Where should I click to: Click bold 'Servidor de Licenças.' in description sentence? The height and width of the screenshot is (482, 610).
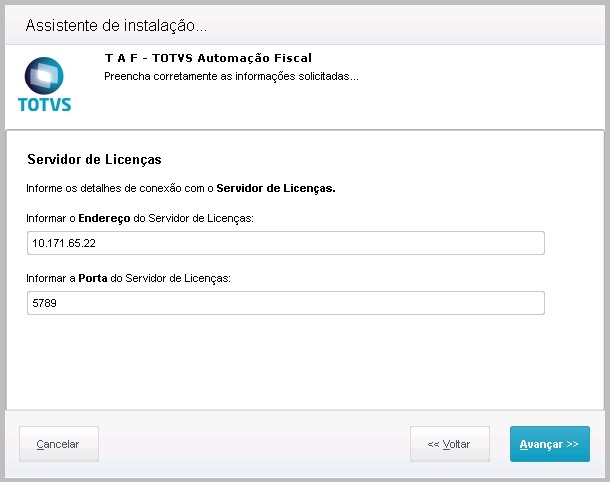point(276,188)
